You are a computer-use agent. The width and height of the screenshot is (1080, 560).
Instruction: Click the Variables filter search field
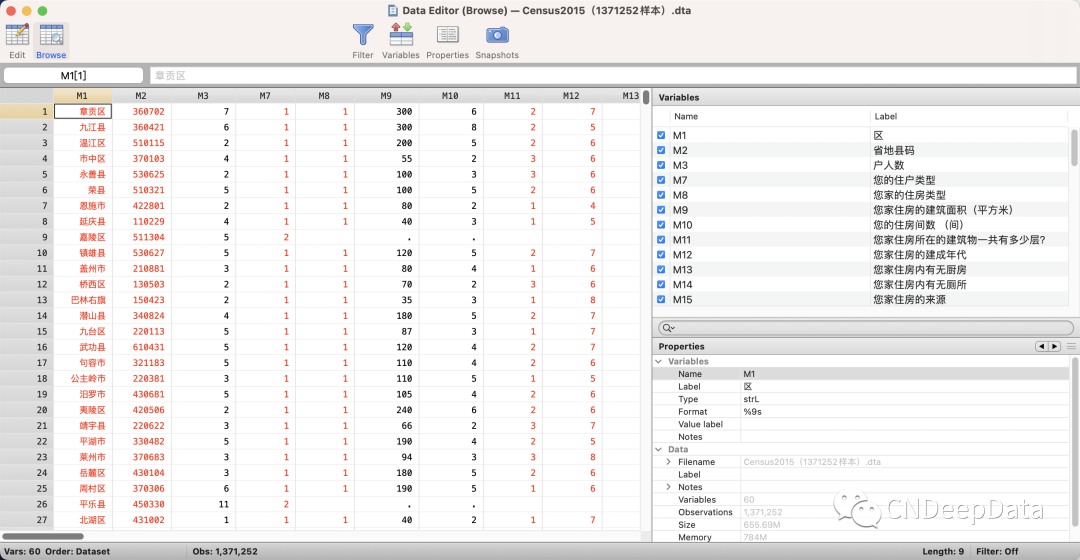(x=866, y=328)
